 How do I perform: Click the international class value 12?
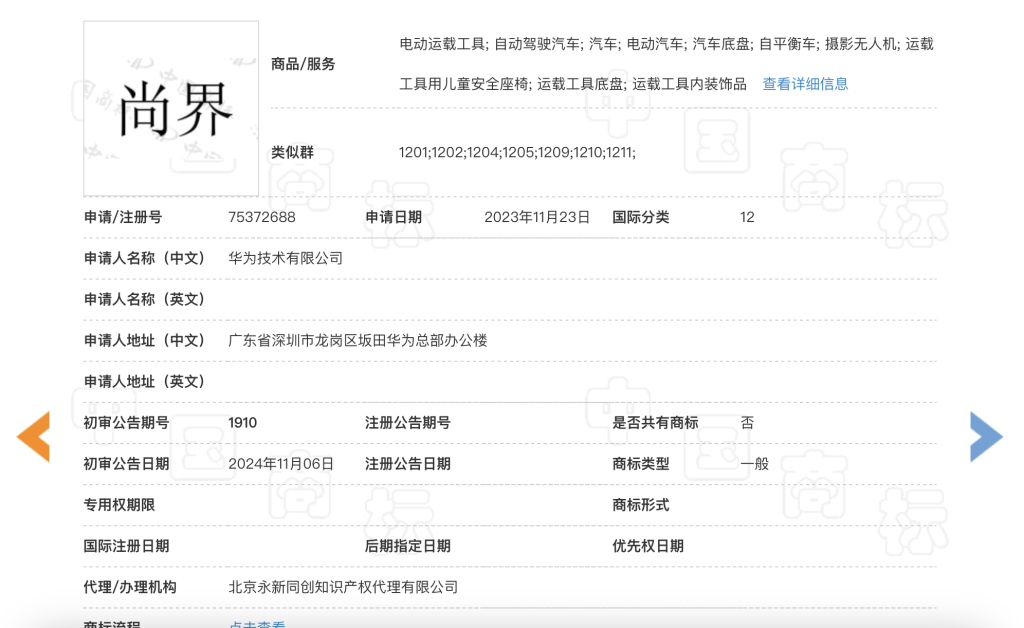click(747, 217)
